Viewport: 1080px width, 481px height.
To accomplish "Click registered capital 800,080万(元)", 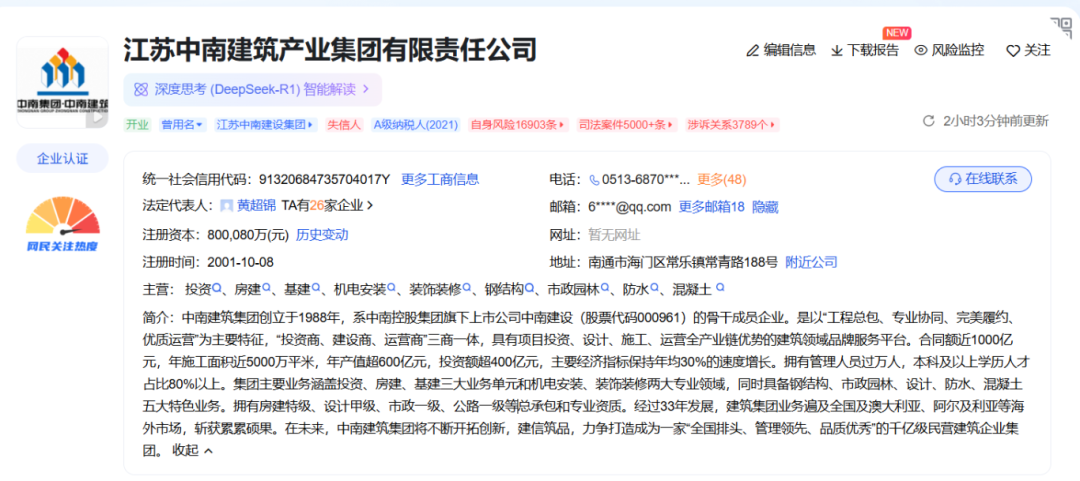I will pos(248,234).
